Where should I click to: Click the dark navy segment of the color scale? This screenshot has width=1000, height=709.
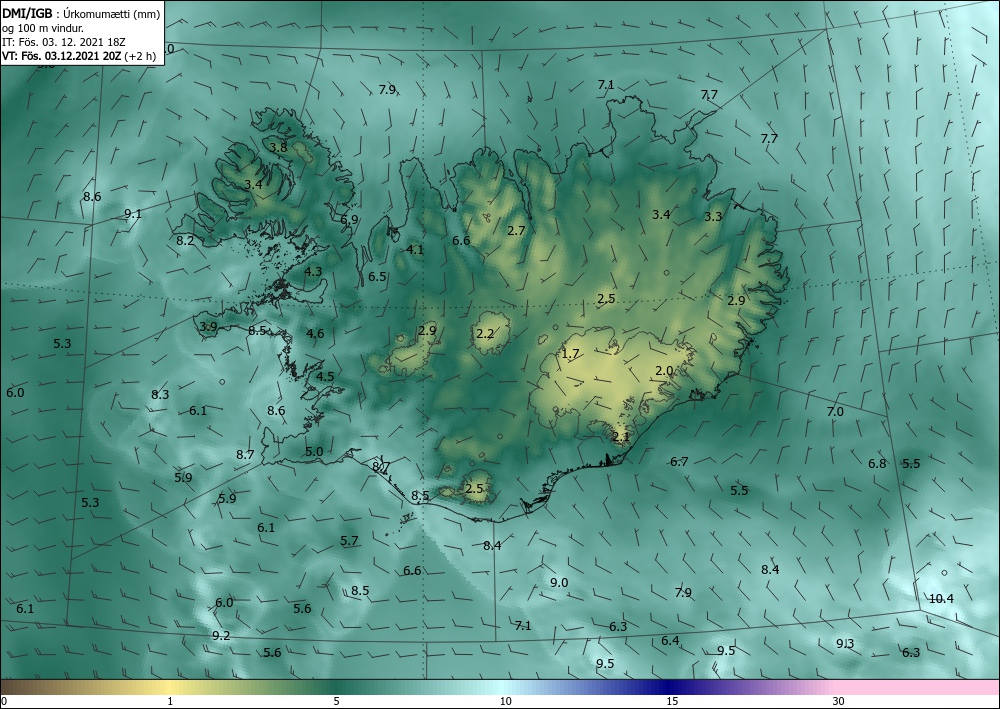point(670,687)
